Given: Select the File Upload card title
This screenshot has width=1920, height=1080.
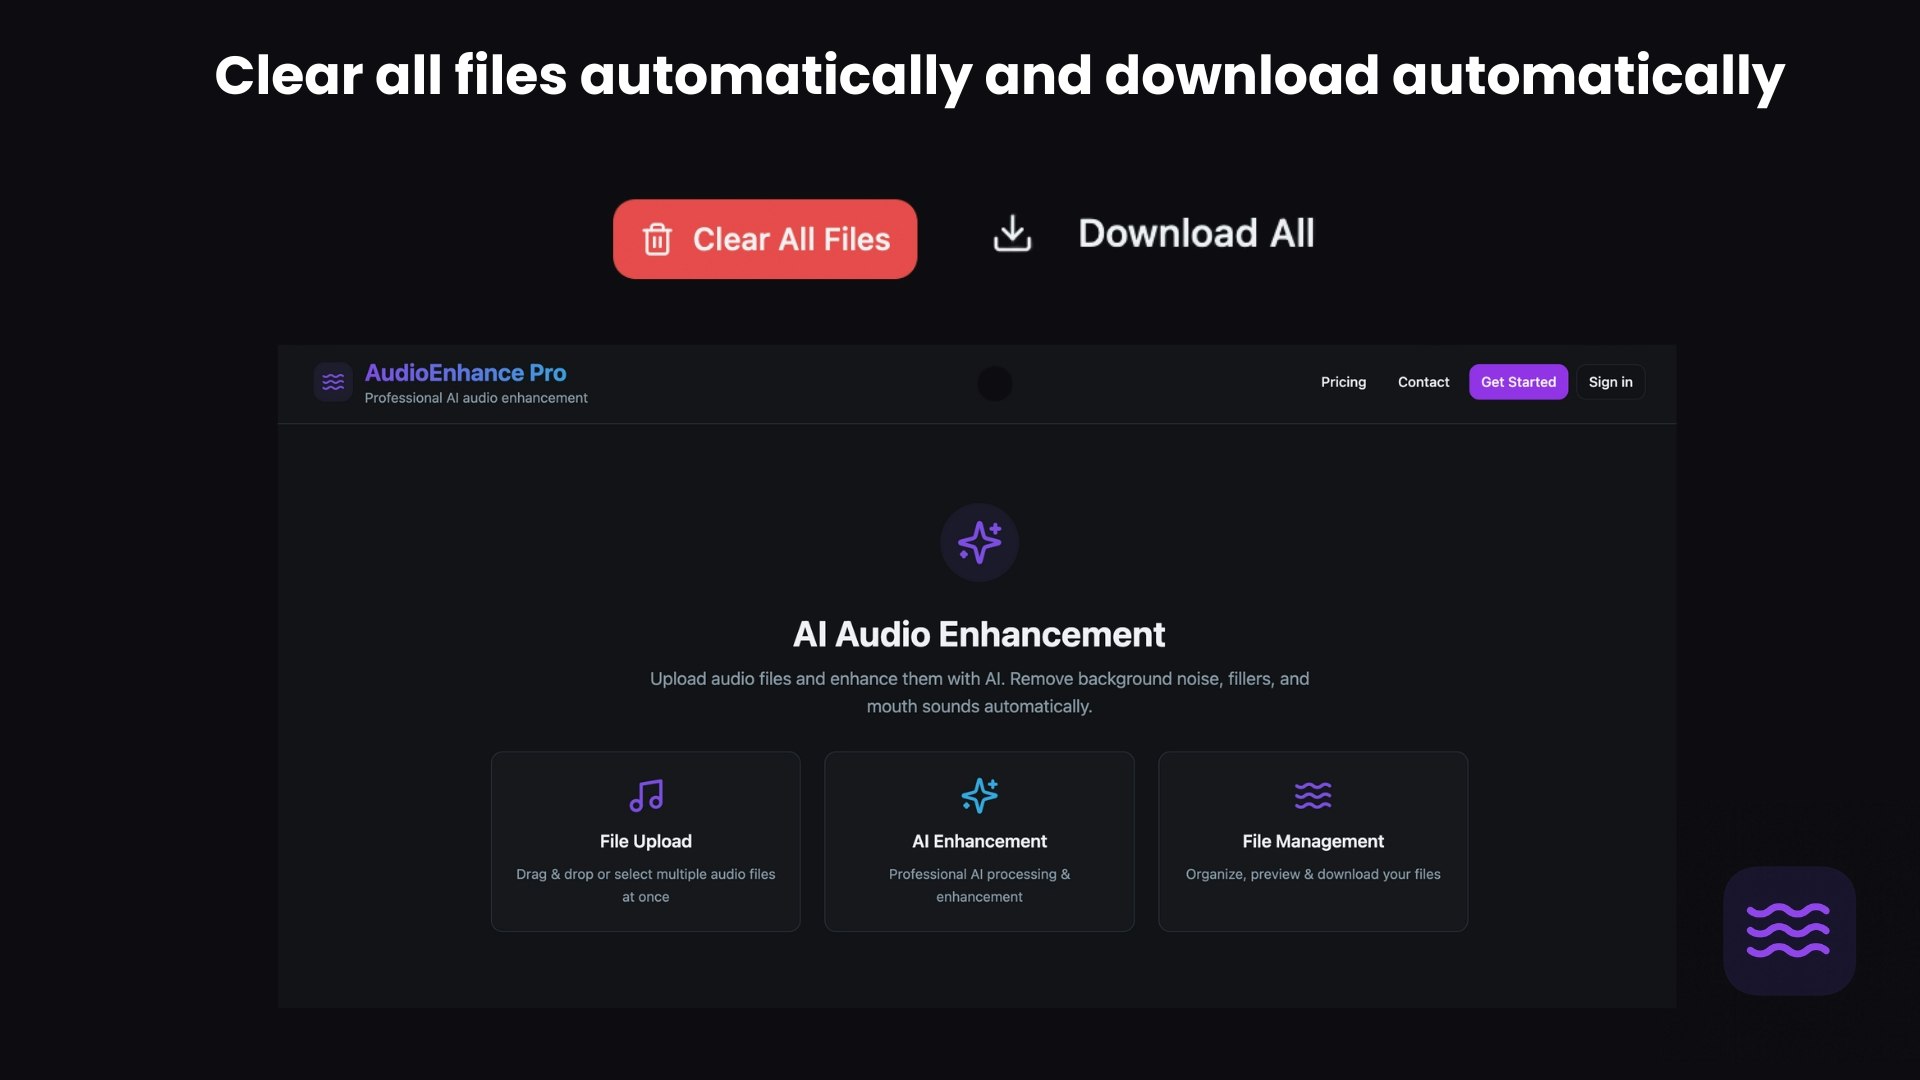Looking at the screenshot, I should pyautogui.click(x=646, y=841).
